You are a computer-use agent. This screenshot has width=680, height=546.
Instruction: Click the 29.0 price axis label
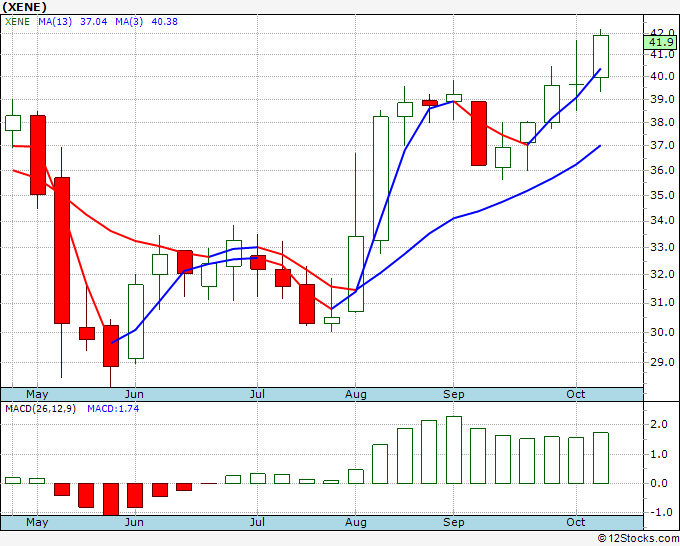(663, 362)
